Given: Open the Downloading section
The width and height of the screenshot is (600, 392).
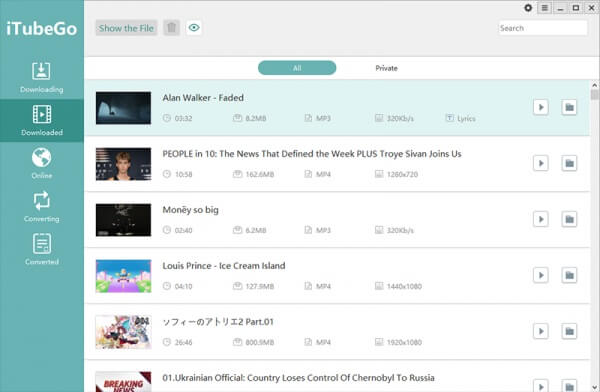Looking at the screenshot, I should [41, 78].
